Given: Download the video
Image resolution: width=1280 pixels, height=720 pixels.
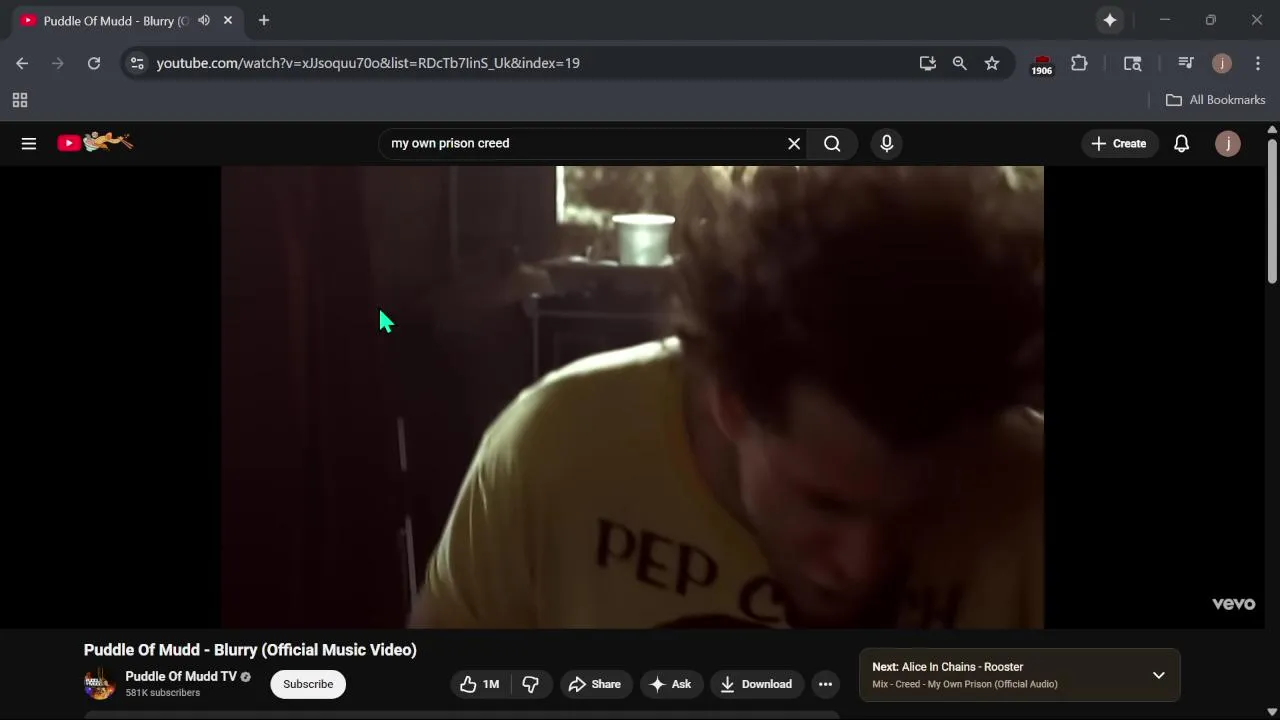Looking at the screenshot, I should coord(756,684).
